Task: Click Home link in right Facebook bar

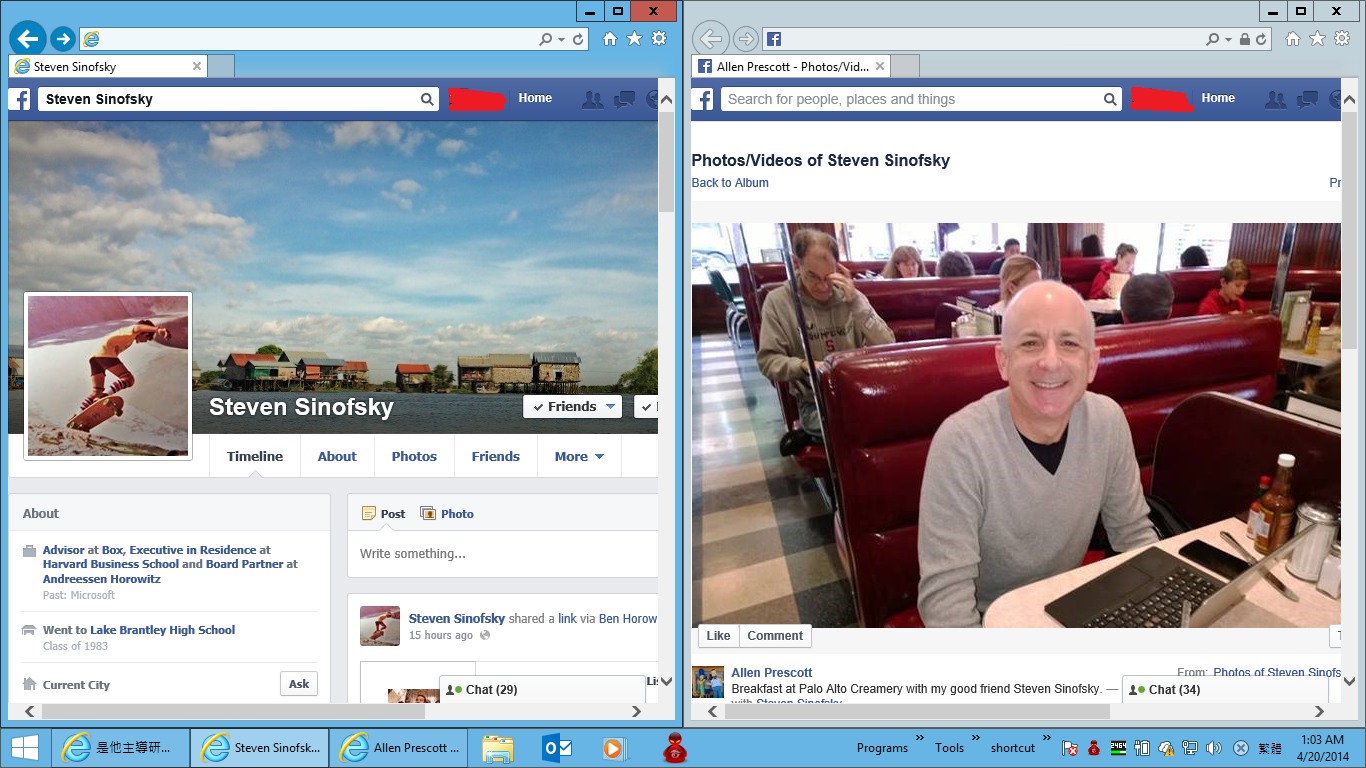Action: [1218, 98]
